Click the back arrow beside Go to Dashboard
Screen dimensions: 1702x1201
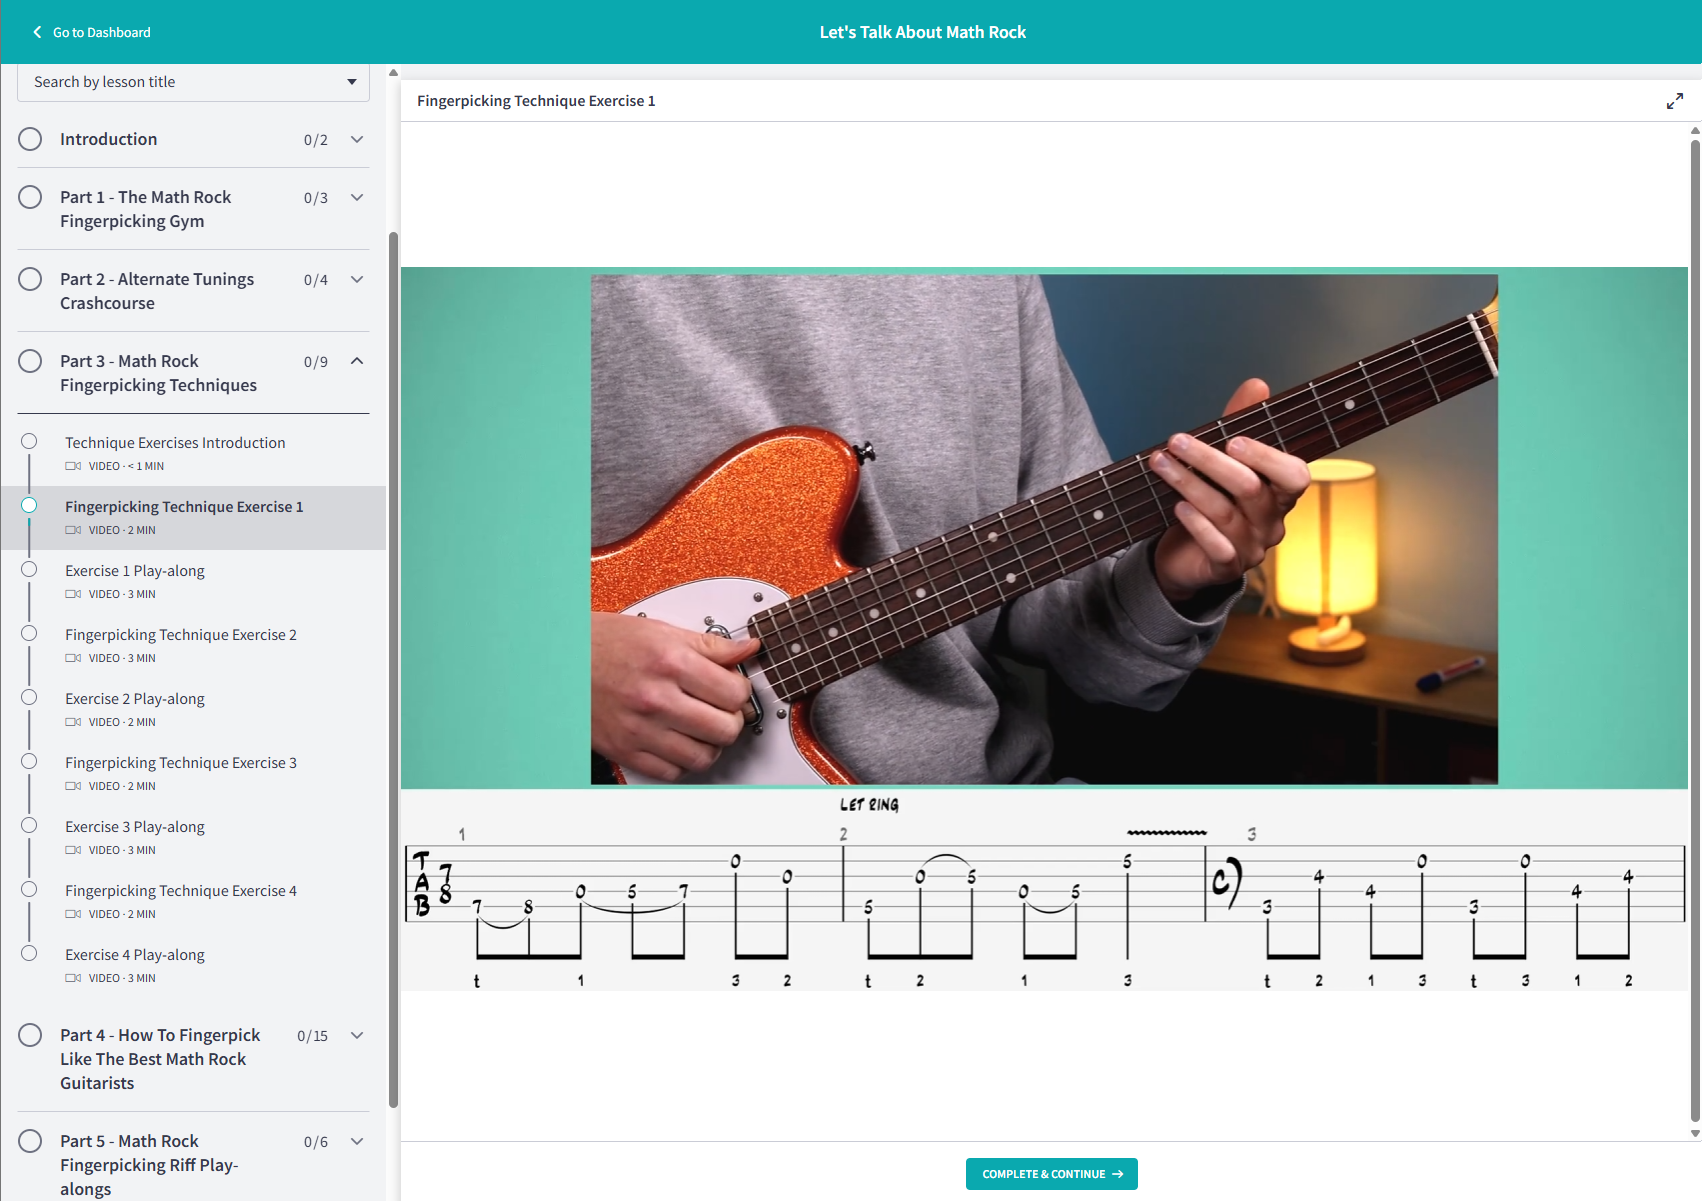coord(37,32)
